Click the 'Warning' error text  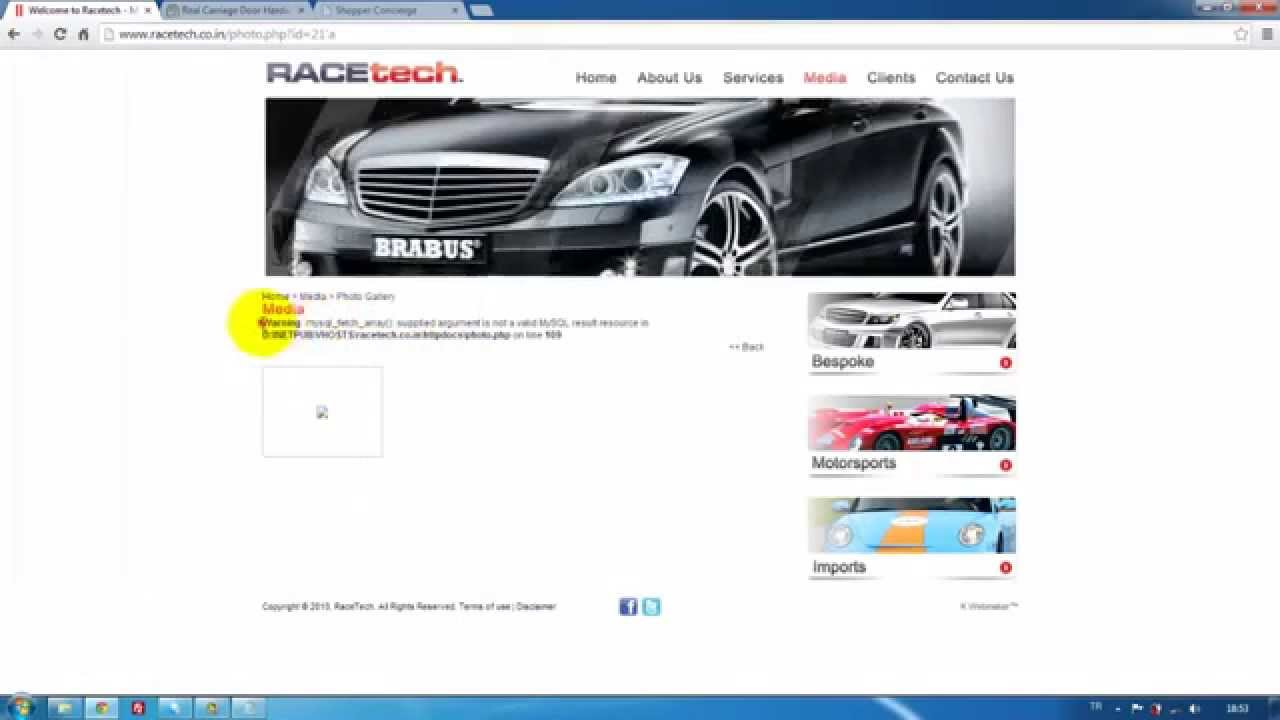[x=281, y=323]
